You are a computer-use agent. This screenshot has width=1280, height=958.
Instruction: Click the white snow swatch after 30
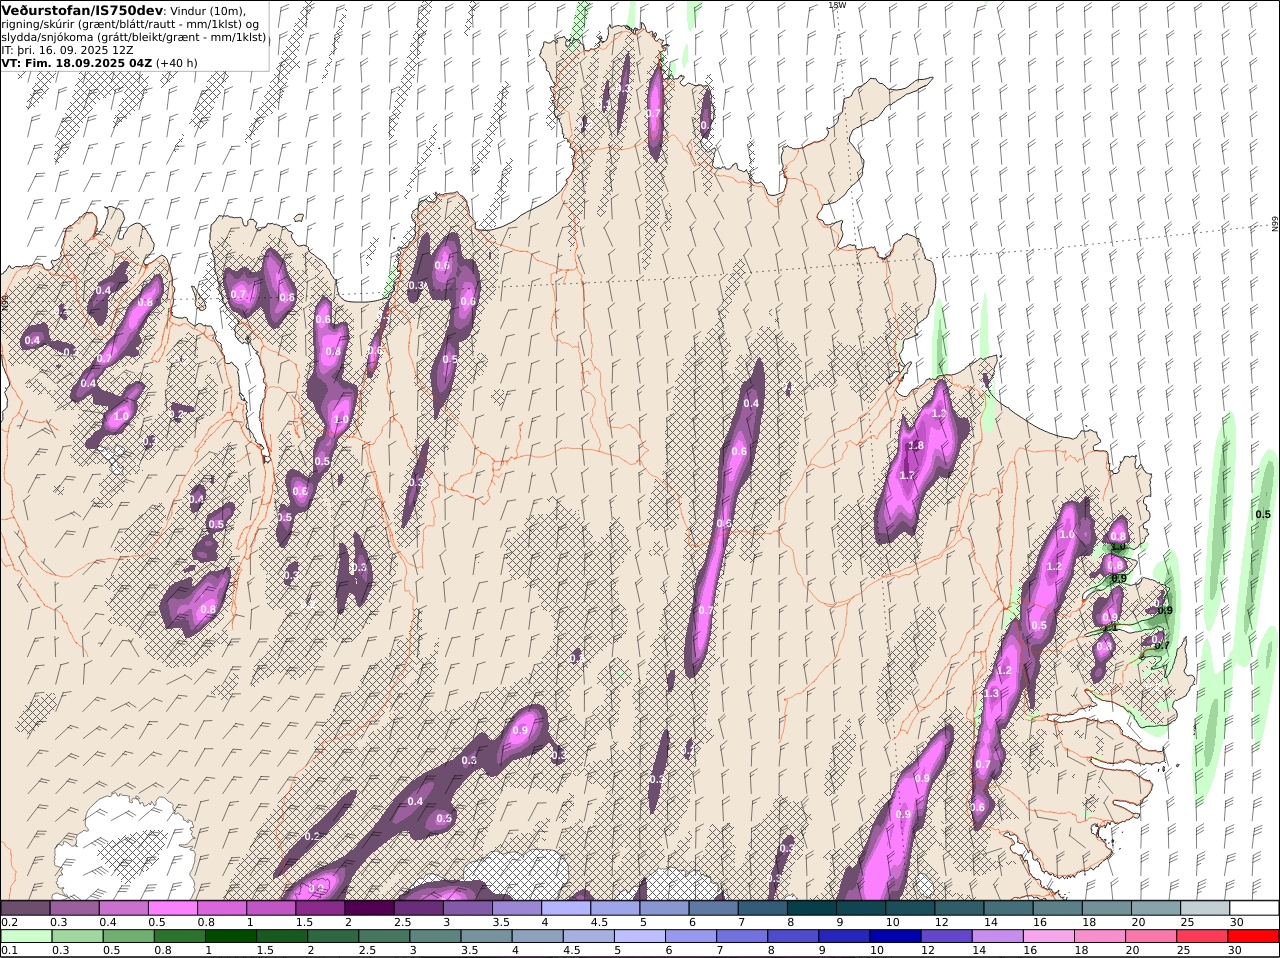[1254, 908]
